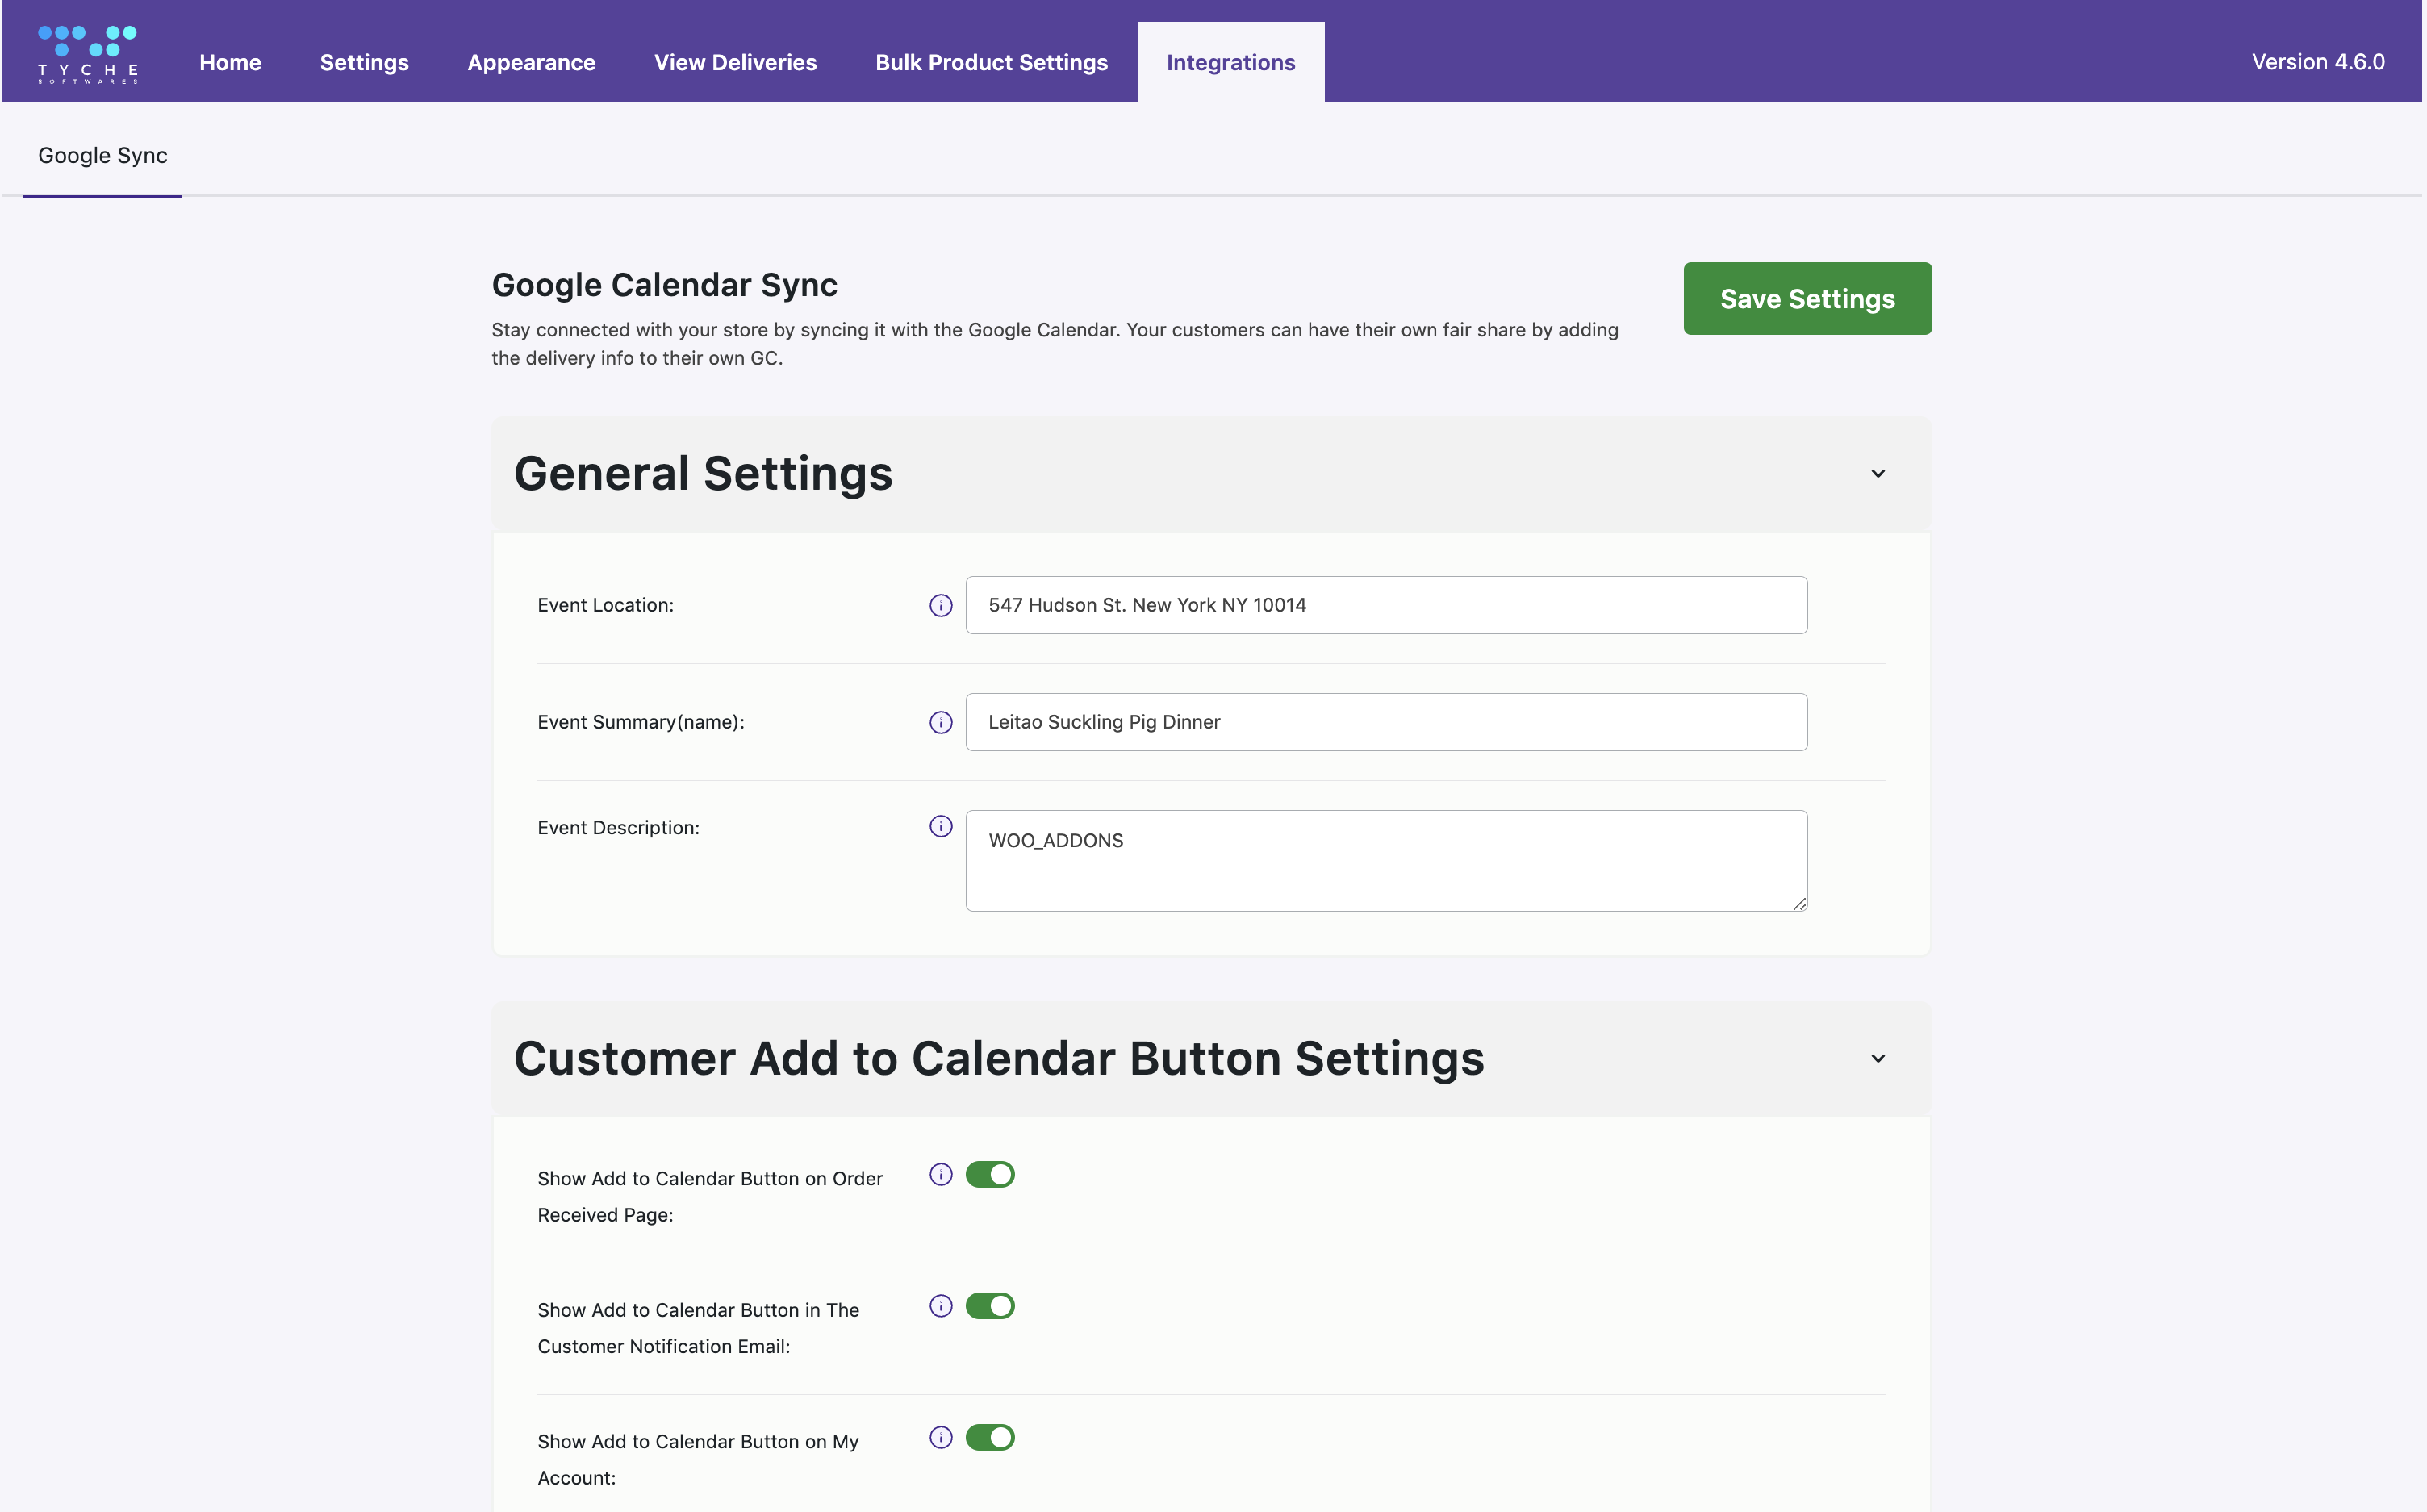Click the Event Summary(name) input field
Screen dimensions: 2427x1512
(1386, 722)
